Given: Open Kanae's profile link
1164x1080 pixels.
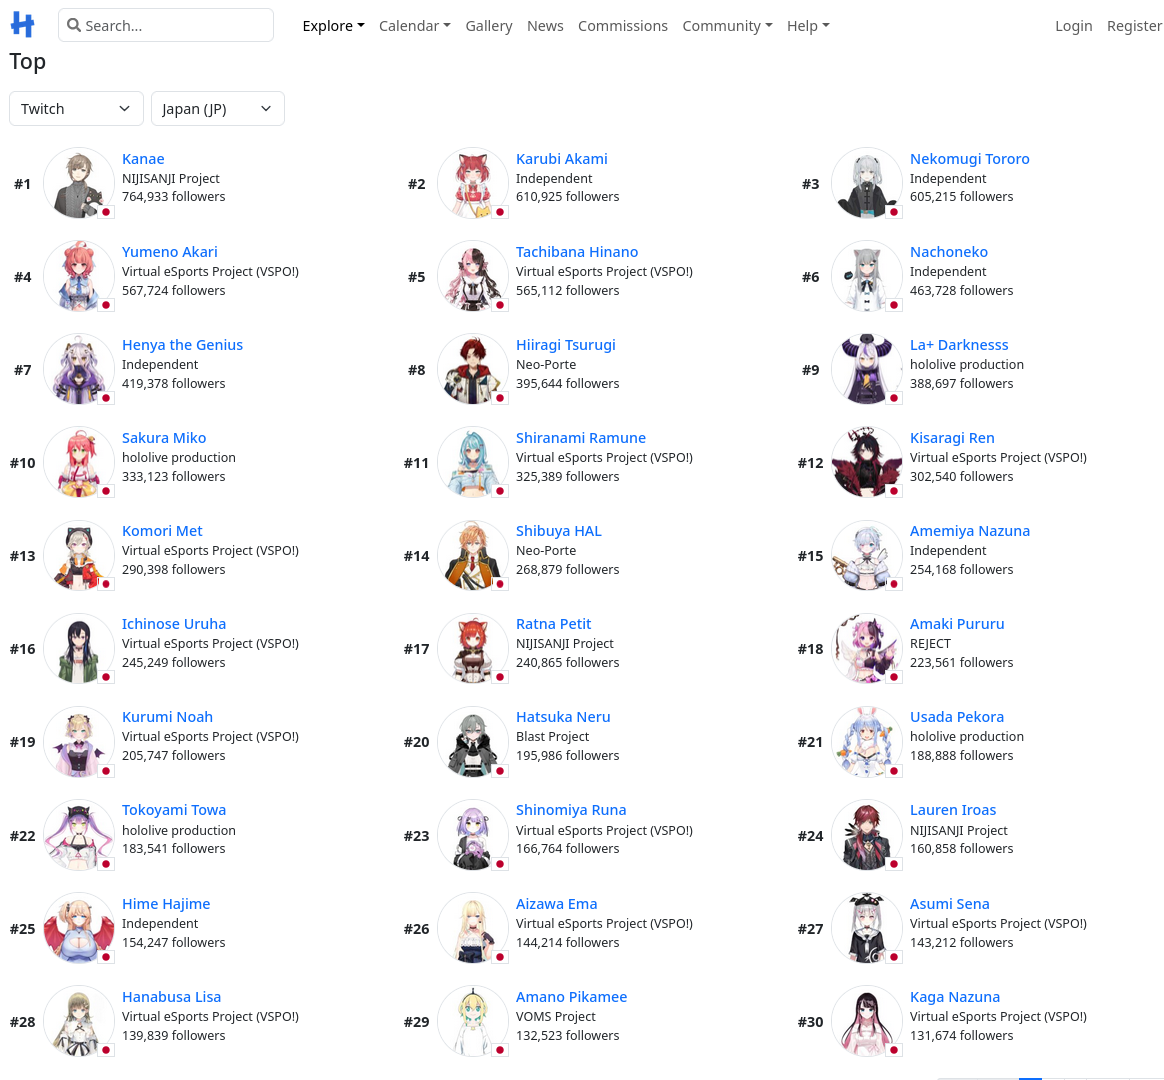Looking at the screenshot, I should [143, 159].
